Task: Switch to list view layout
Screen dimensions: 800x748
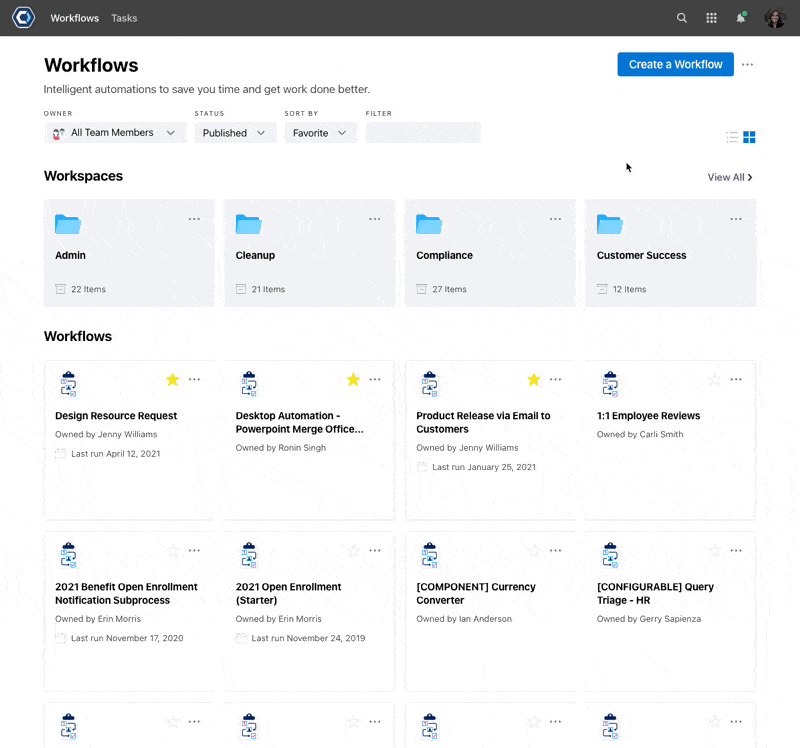Action: pyautogui.click(x=732, y=137)
